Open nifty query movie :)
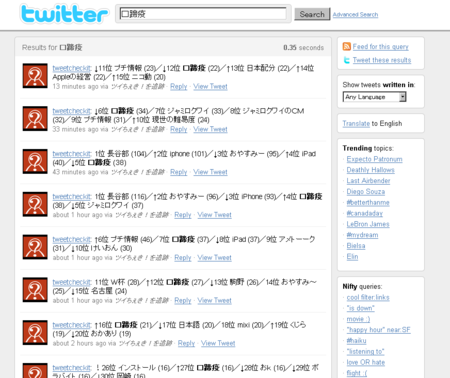This screenshot has height=378, width=450. (x=358, y=319)
